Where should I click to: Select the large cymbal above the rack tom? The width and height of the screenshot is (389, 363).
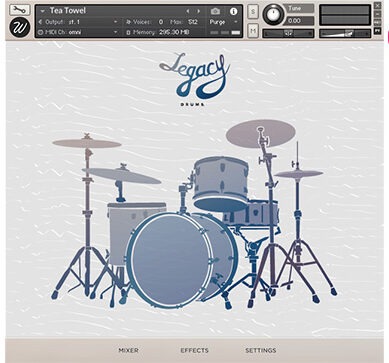tap(261, 134)
